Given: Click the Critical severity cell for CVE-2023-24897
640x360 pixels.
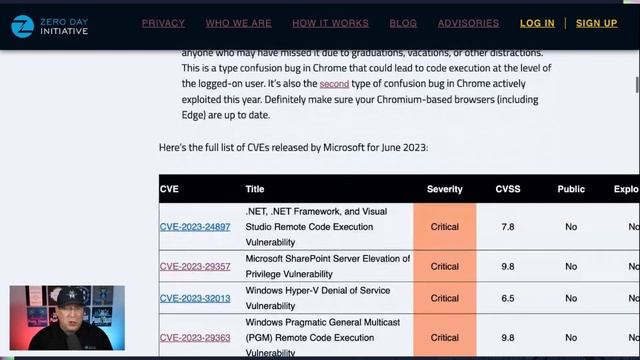Looking at the screenshot, I should 444,227.
